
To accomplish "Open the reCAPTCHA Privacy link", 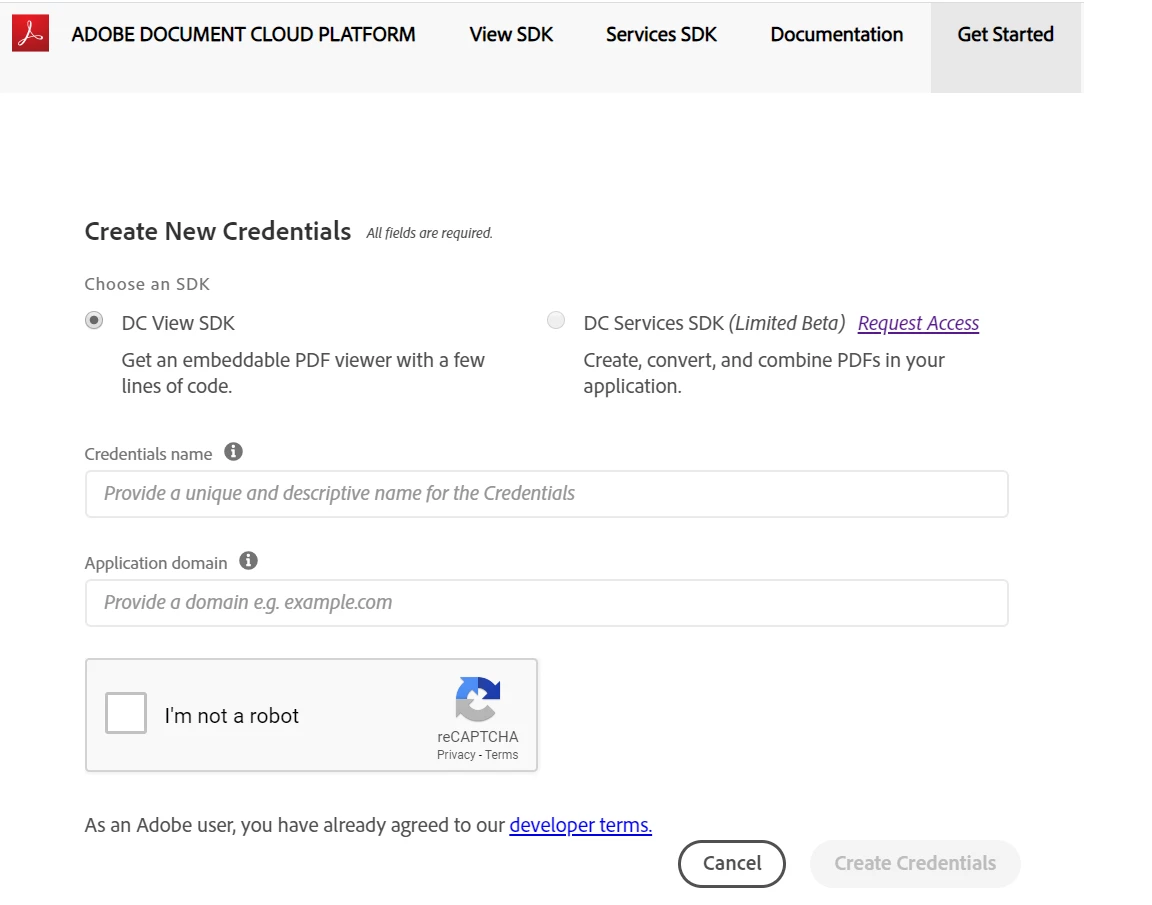I will pyautogui.click(x=456, y=755).
